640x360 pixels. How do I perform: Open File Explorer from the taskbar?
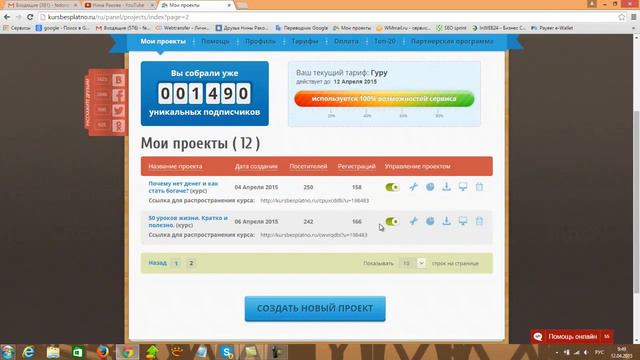pyautogui.click(x=53, y=352)
